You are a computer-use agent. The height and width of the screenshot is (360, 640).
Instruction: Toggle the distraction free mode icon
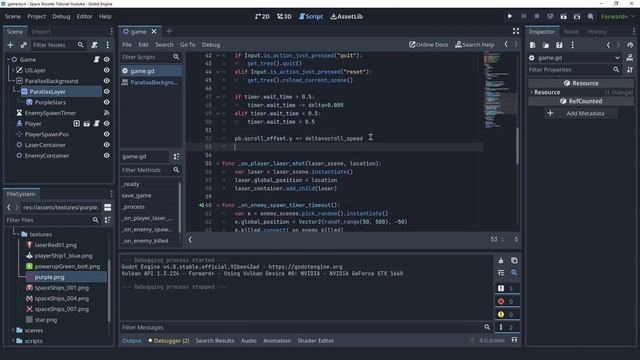pyautogui.click(x=516, y=31)
